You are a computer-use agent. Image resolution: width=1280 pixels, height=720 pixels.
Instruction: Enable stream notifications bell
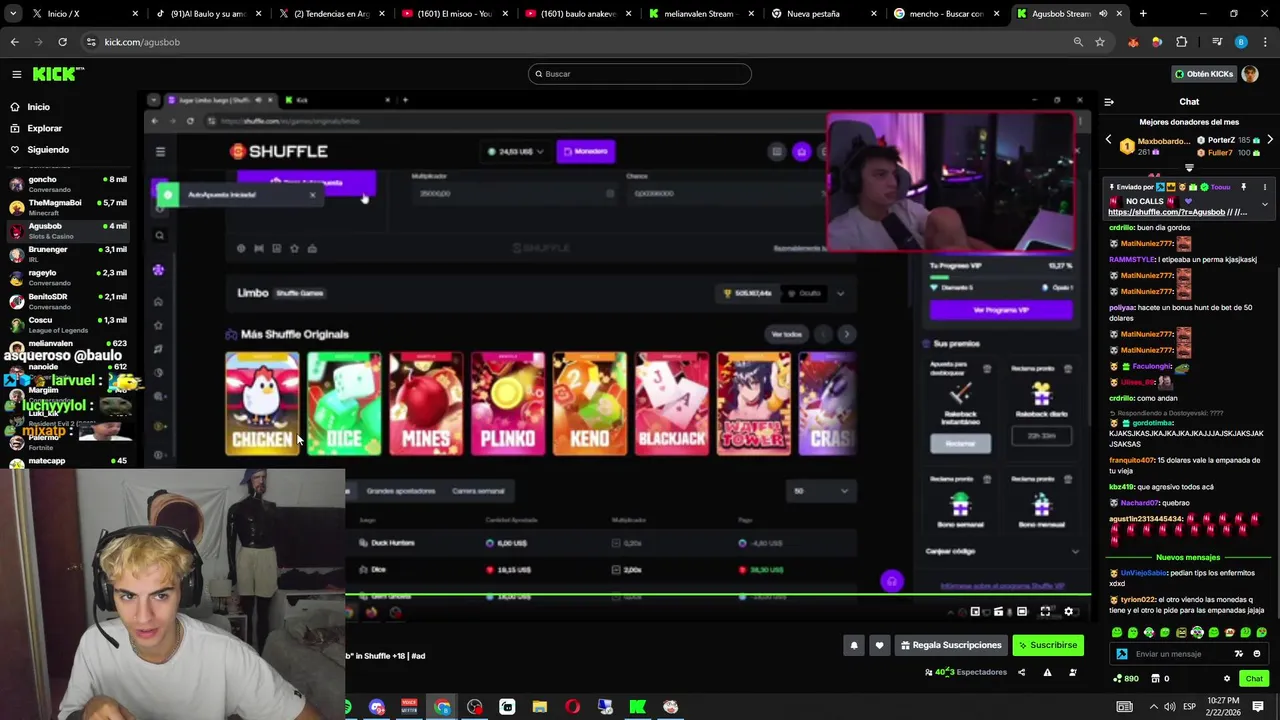pos(854,645)
